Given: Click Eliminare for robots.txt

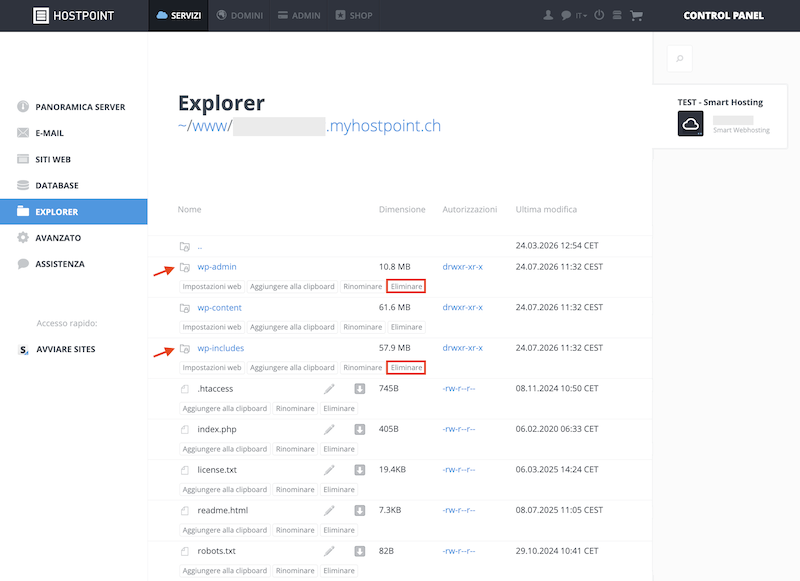Looking at the screenshot, I should pos(339,571).
